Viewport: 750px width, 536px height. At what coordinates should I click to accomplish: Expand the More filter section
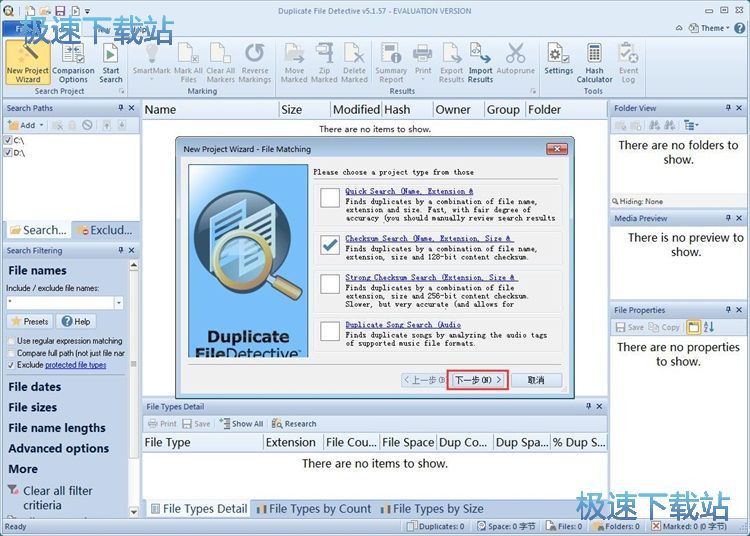(23, 469)
